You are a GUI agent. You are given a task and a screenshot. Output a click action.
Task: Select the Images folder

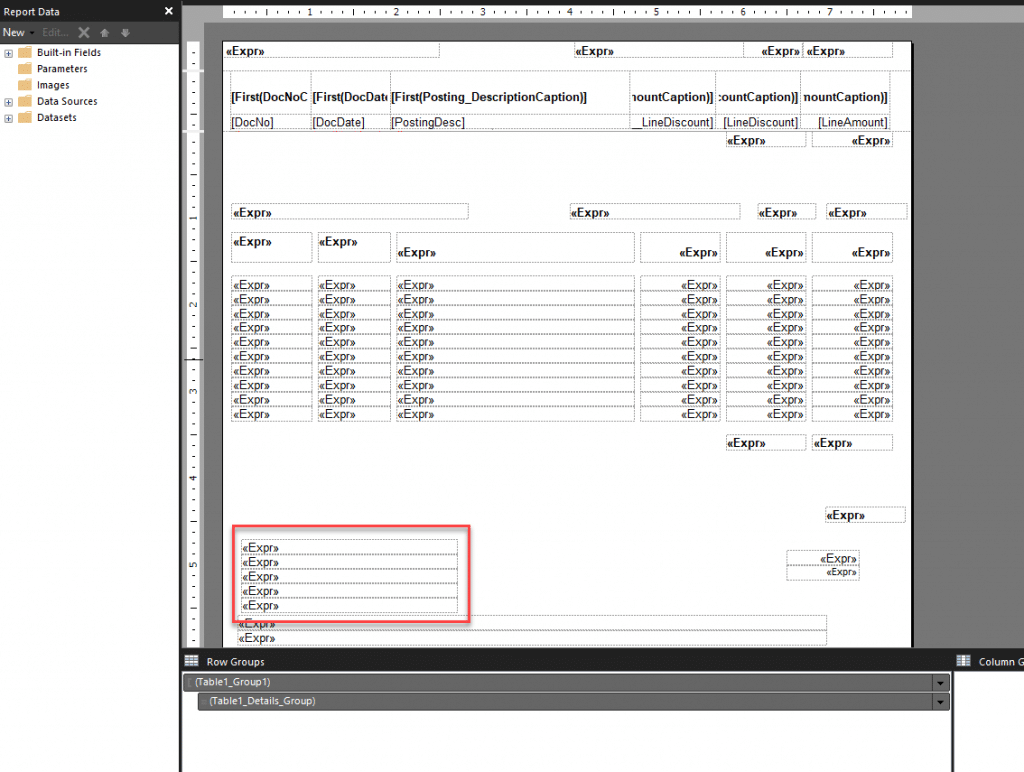(x=53, y=85)
